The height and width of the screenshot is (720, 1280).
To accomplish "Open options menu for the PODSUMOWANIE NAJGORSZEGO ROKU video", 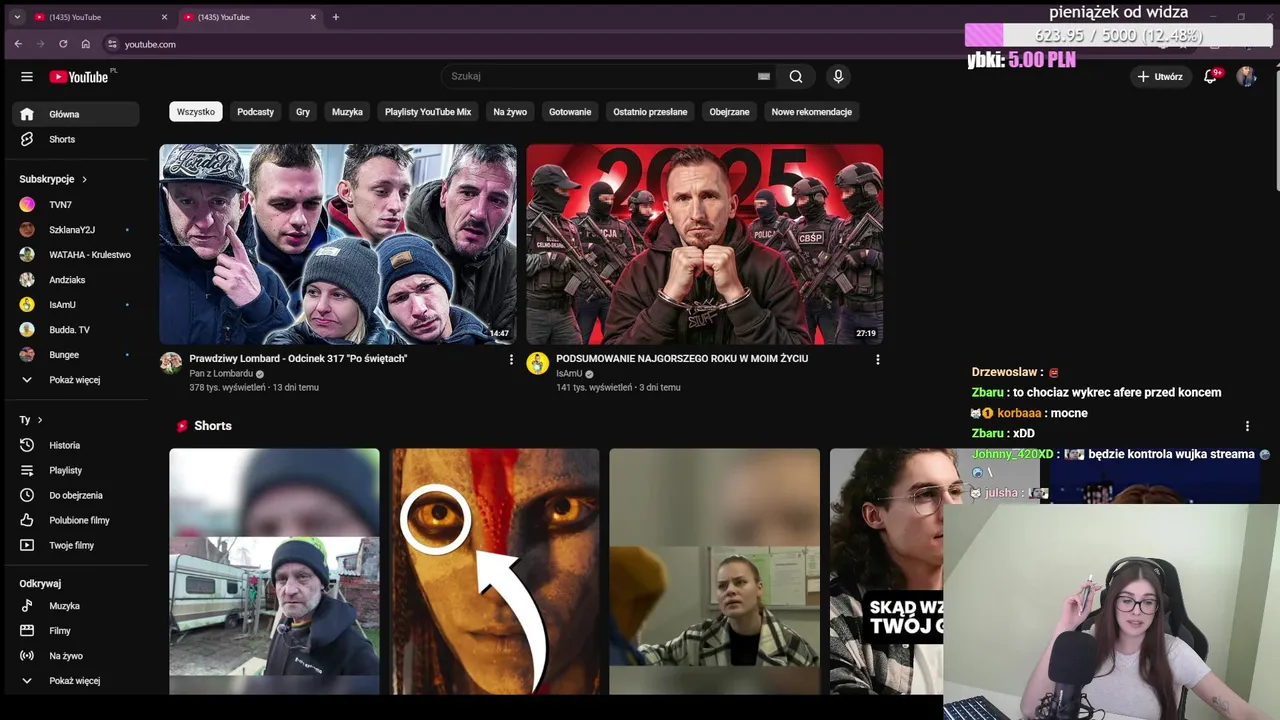I will 878,360.
